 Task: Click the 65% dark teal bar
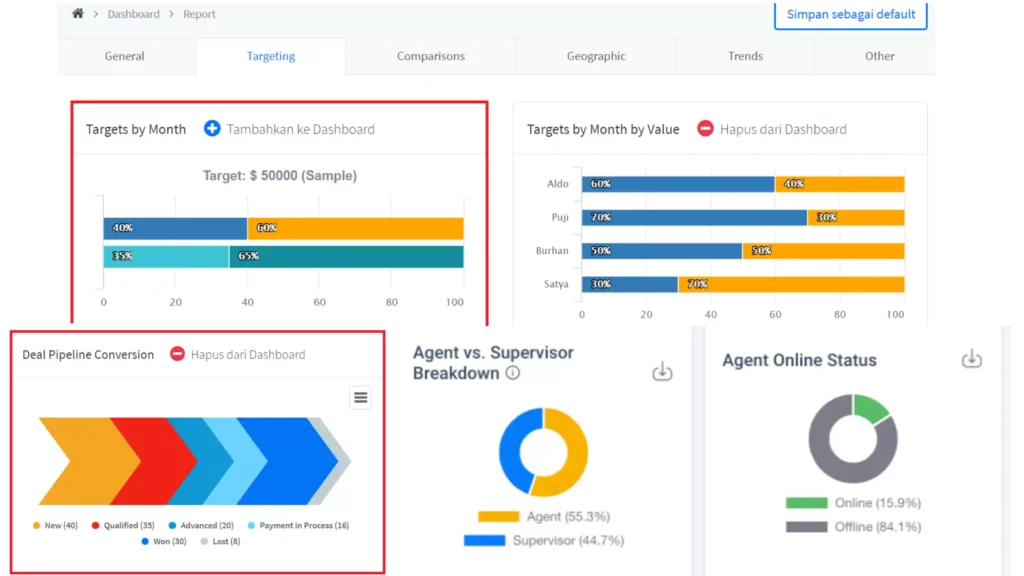tap(347, 256)
